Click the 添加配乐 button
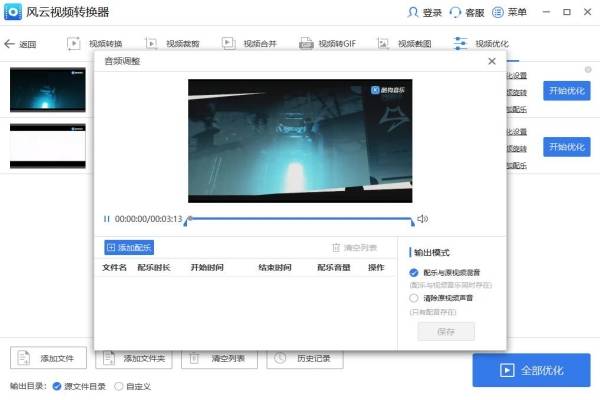600x400 pixels. 129,248
